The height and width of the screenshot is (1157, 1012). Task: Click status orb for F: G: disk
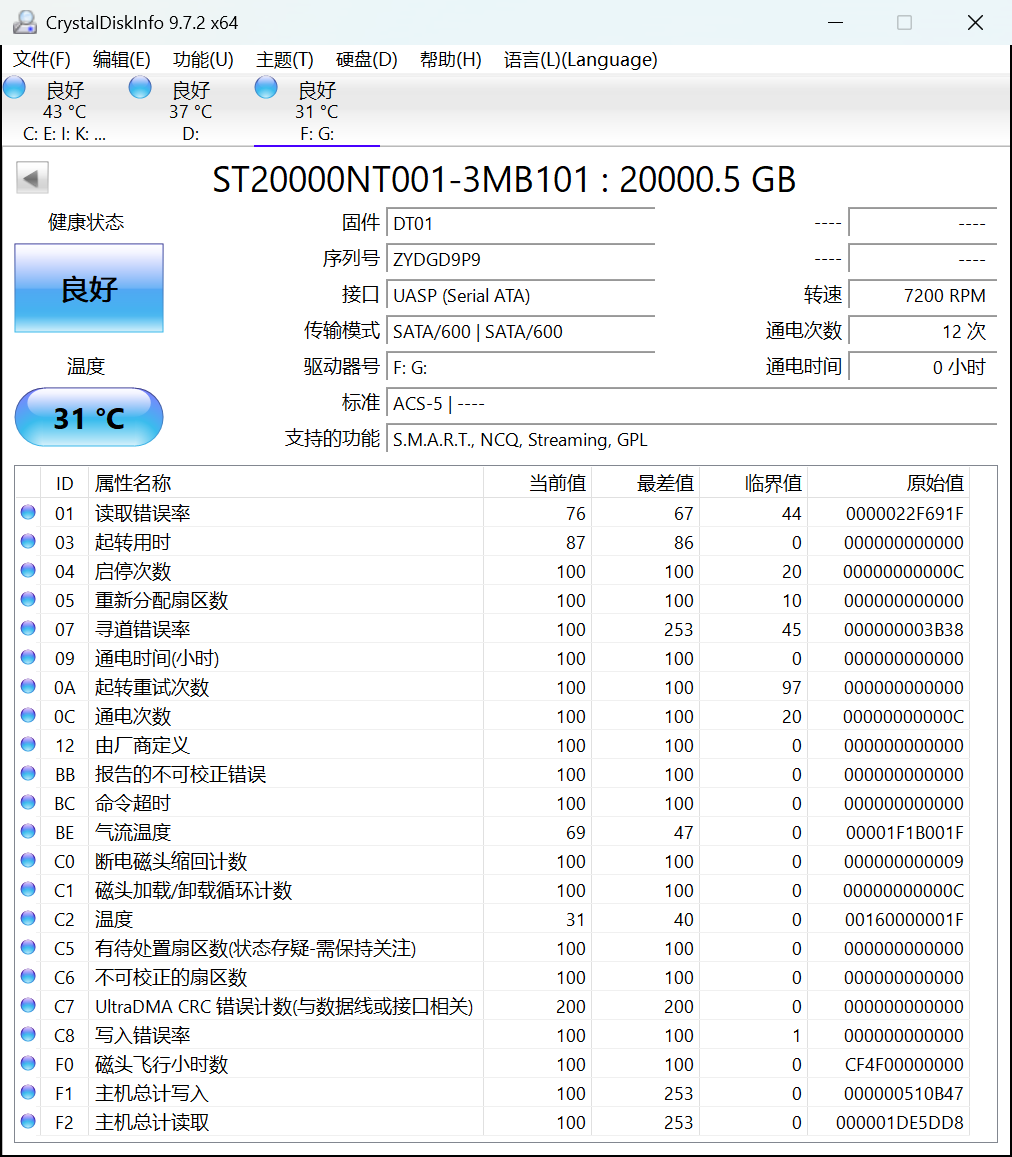click(x=266, y=88)
